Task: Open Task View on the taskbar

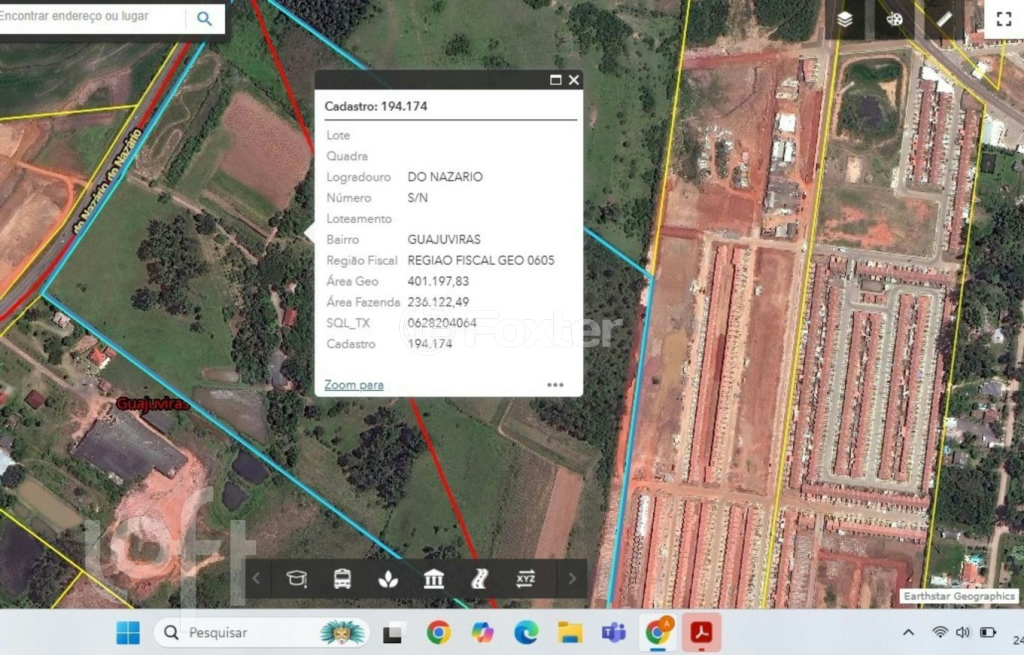Action: tap(393, 632)
